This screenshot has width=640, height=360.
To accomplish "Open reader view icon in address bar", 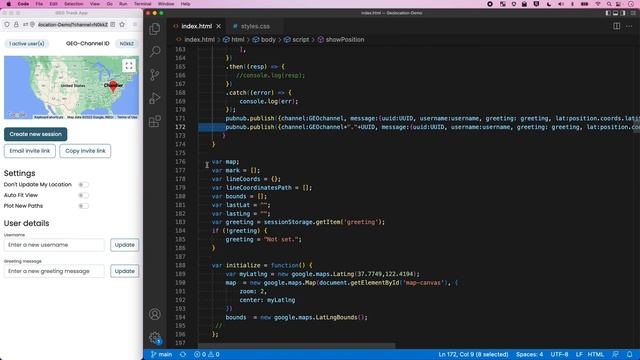I will coord(113,24).
